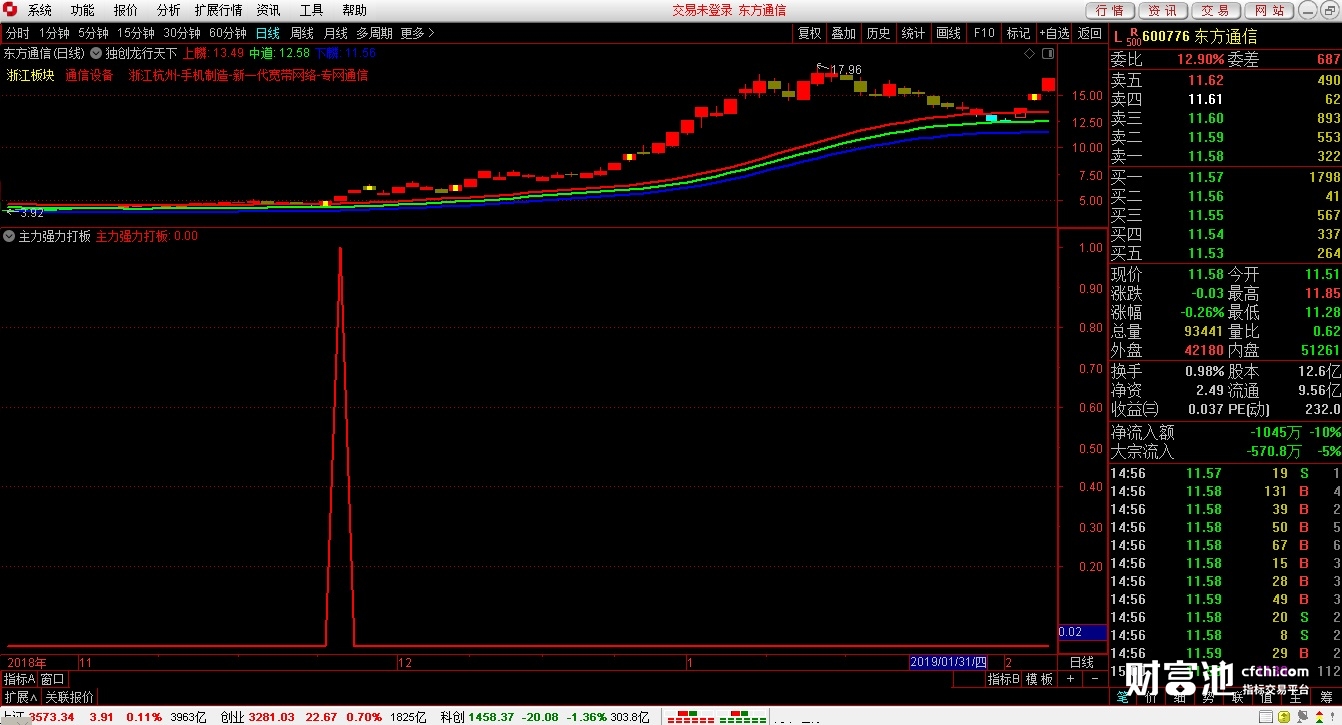Select the 15分钟 period
Image resolution: width=1342 pixels, height=725 pixels.
coord(135,33)
